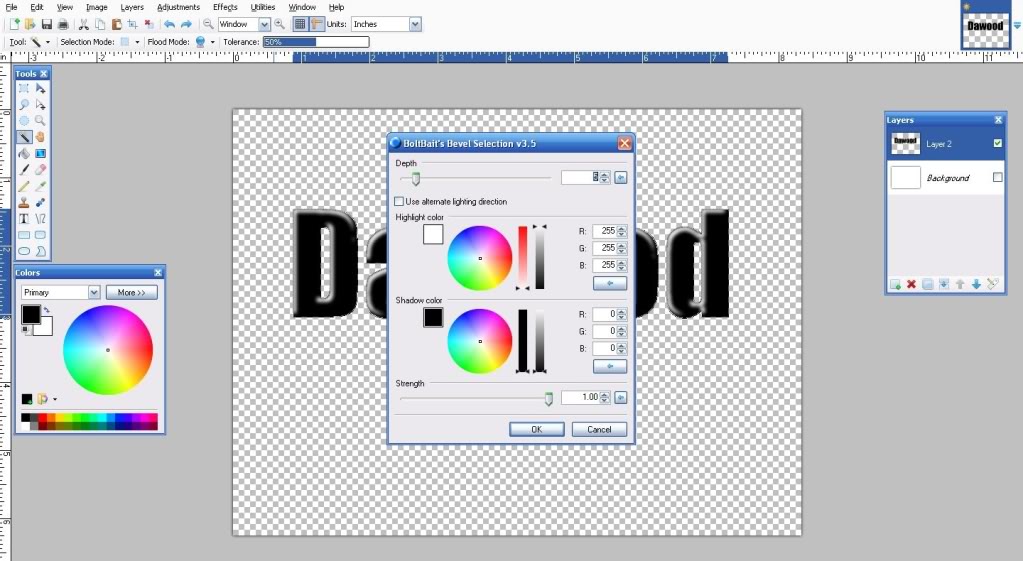Select the Ellipse shape tool
This screenshot has width=1023, height=561.
tap(24, 251)
